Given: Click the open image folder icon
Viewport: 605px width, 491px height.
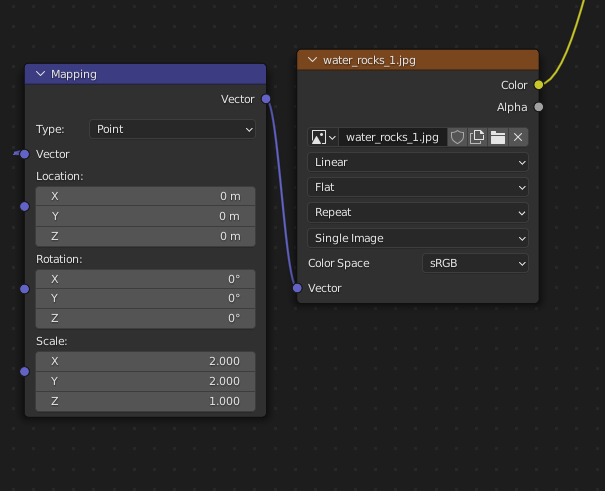Looking at the screenshot, I should coord(498,137).
